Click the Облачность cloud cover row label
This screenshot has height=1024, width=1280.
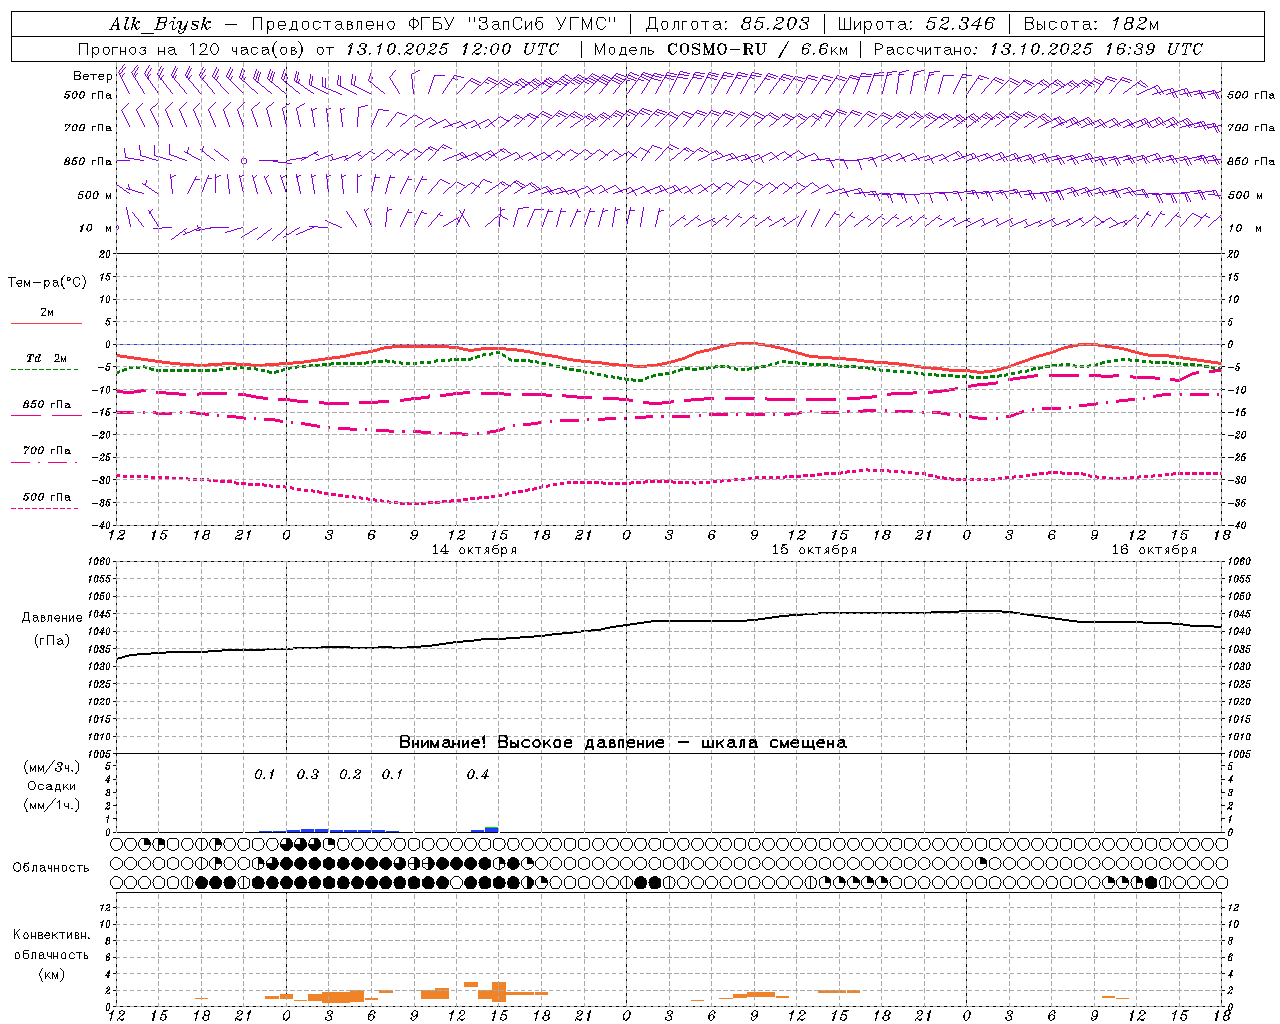pyautogui.click(x=51, y=868)
